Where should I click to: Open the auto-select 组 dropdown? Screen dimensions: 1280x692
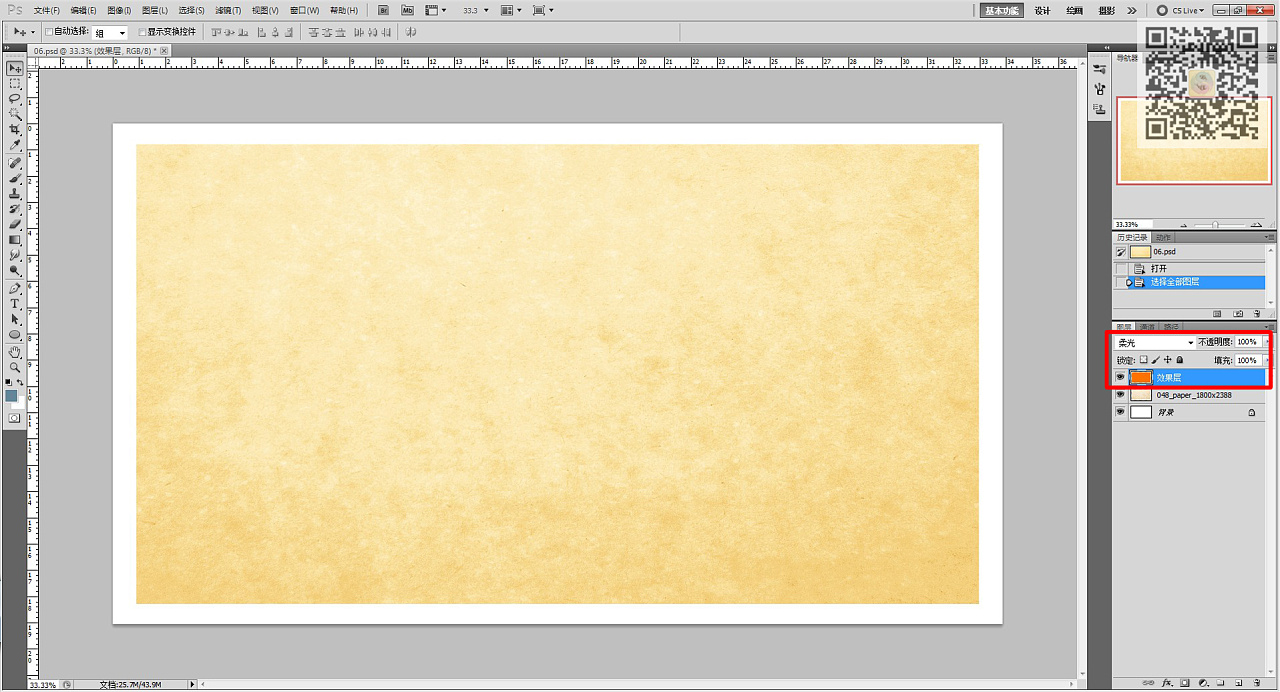click(x=111, y=33)
